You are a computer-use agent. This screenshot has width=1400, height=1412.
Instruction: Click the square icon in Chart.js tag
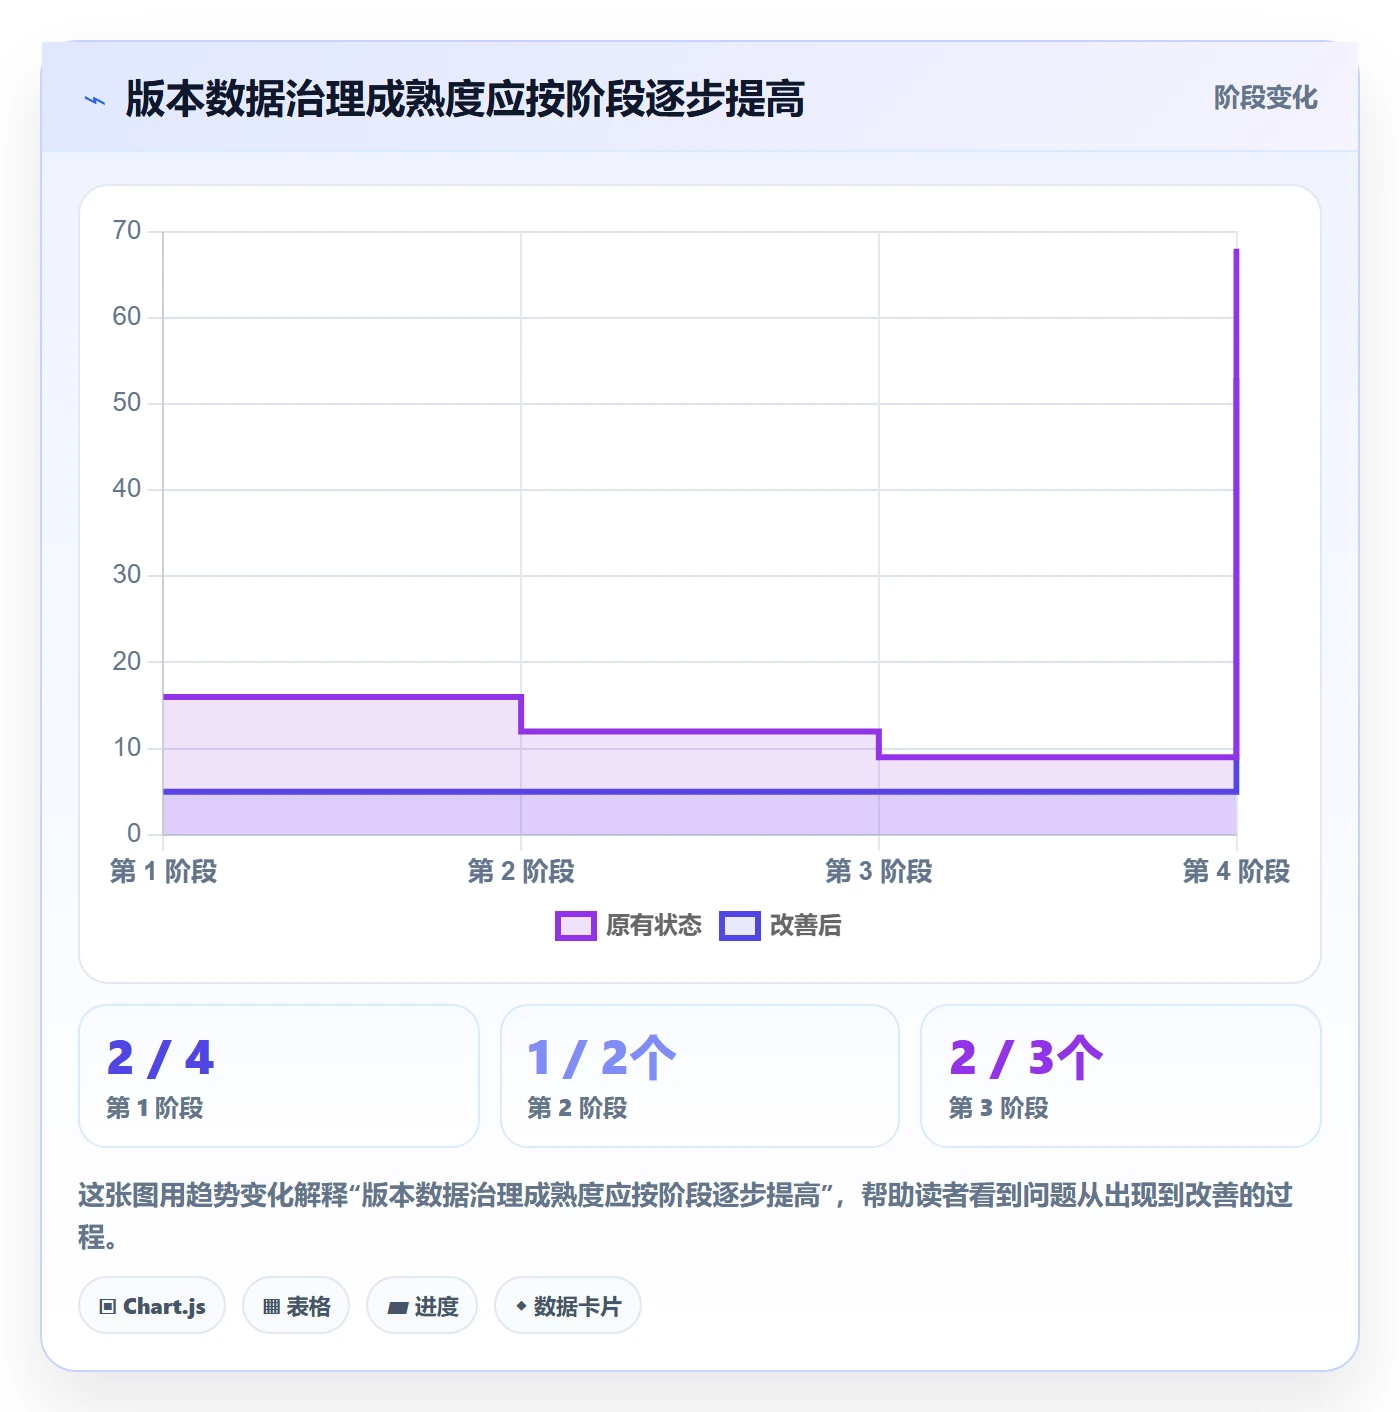pos(108,1307)
